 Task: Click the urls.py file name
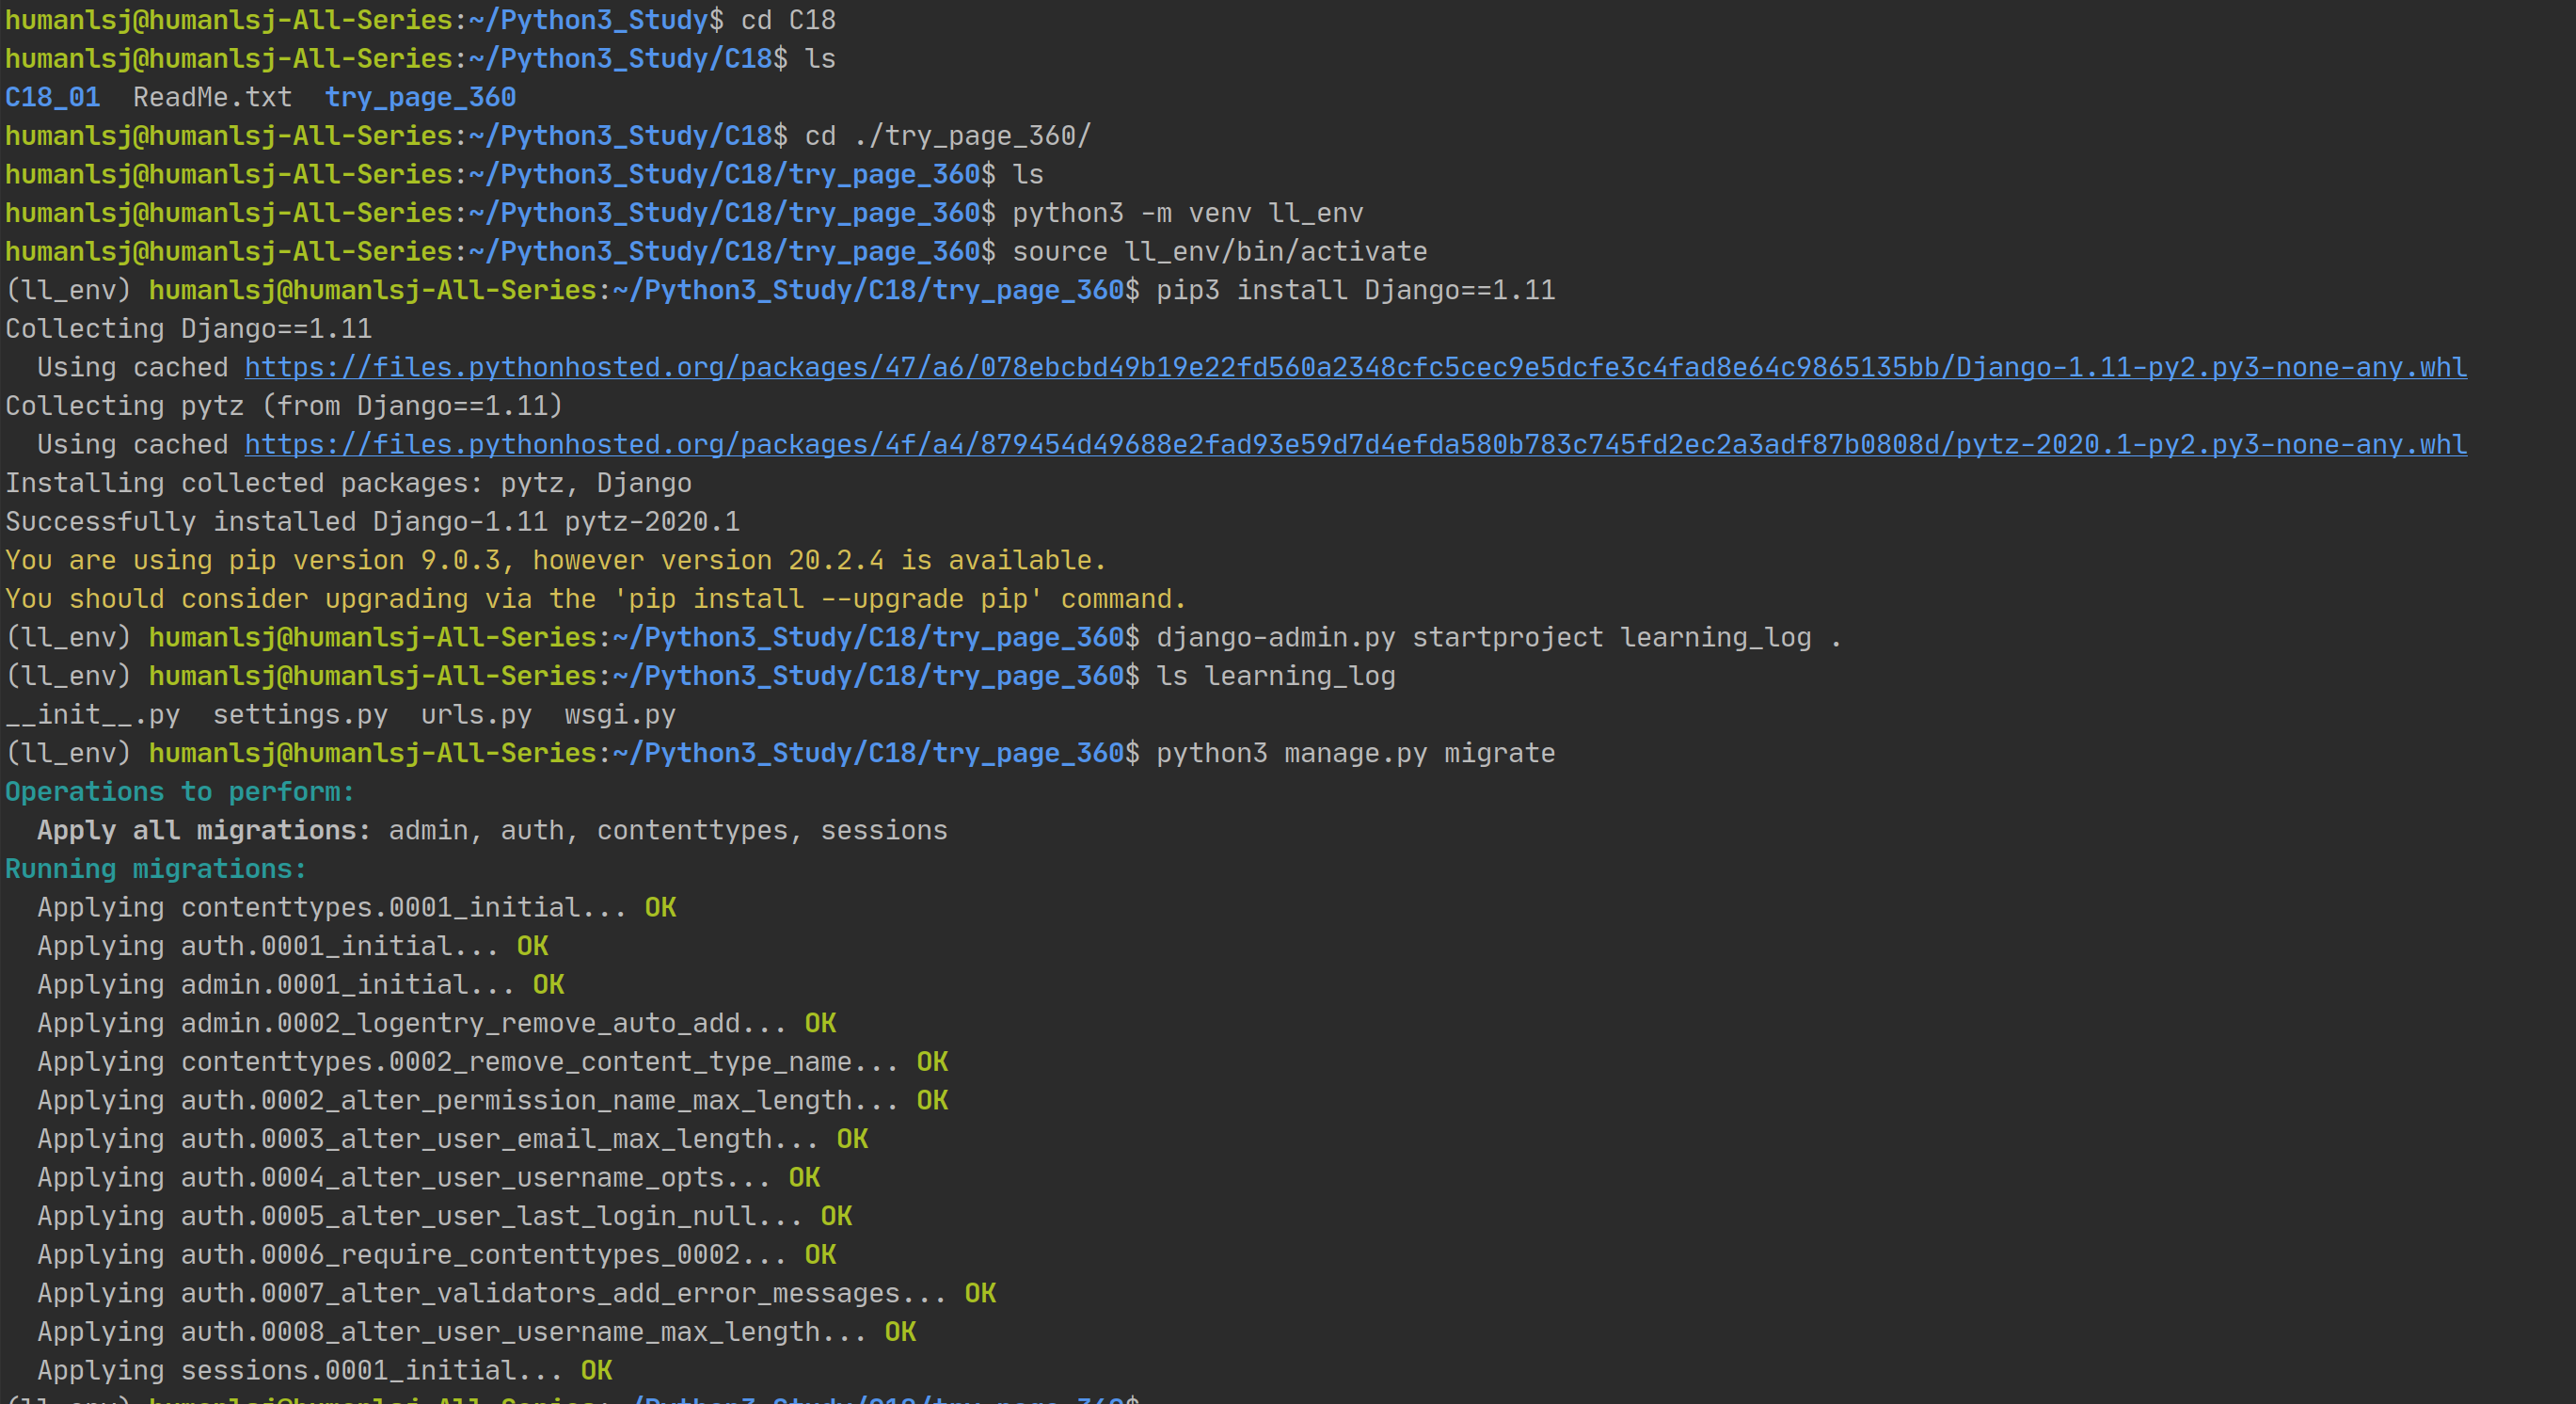pos(476,715)
